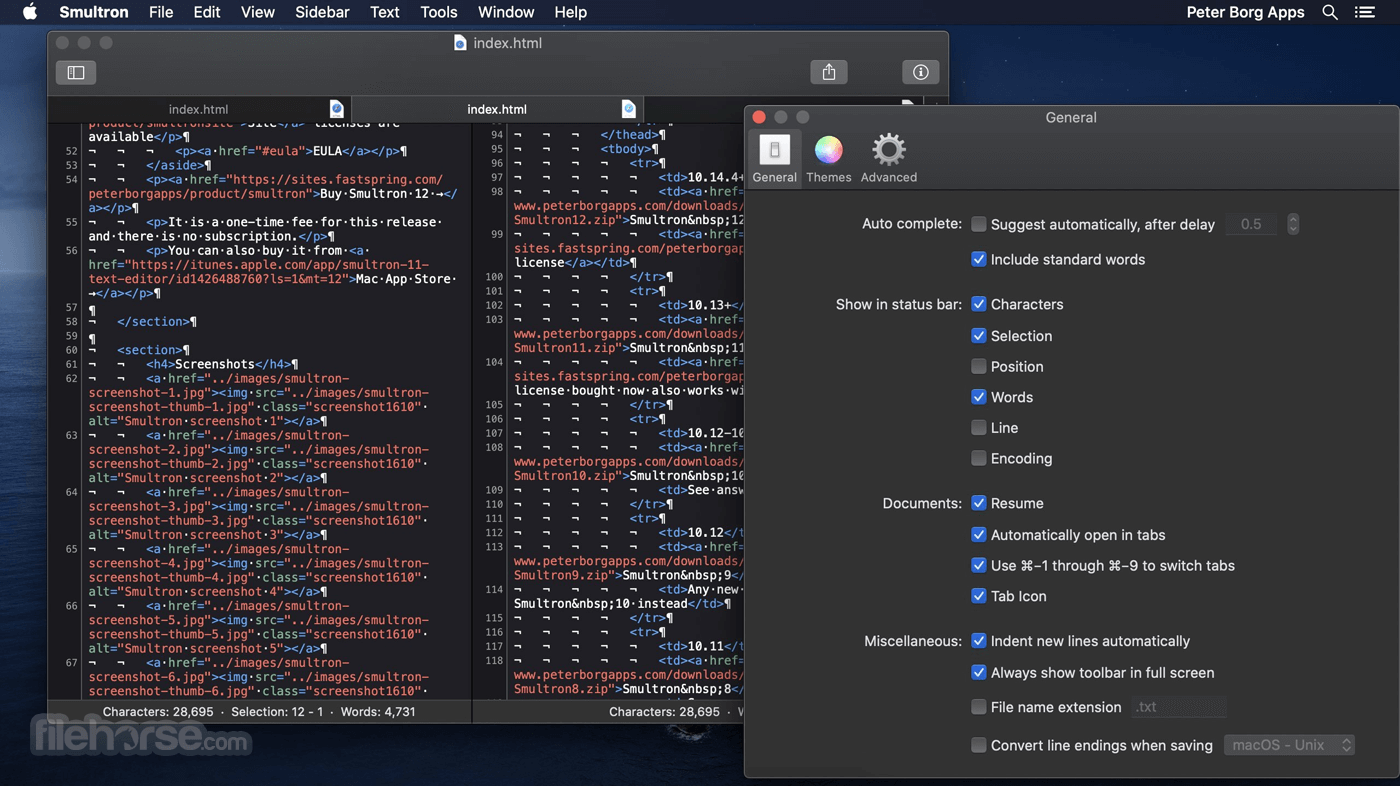
Task: Open the document info button in the toolbar
Action: pyautogui.click(x=921, y=72)
